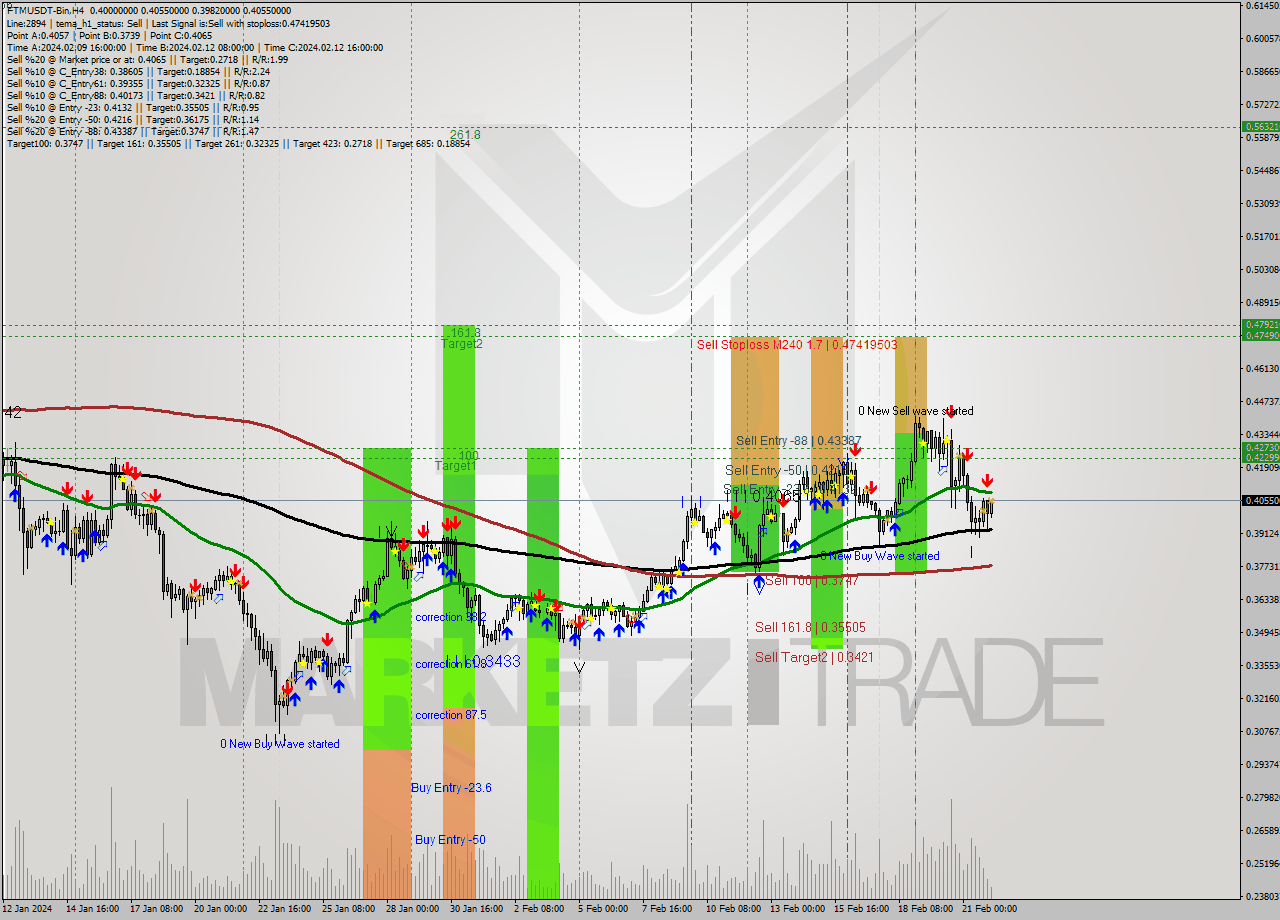This screenshot has height=920, width=1280.
Task: Click the '42' label beside the red moving average
Action: tap(13, 412)
